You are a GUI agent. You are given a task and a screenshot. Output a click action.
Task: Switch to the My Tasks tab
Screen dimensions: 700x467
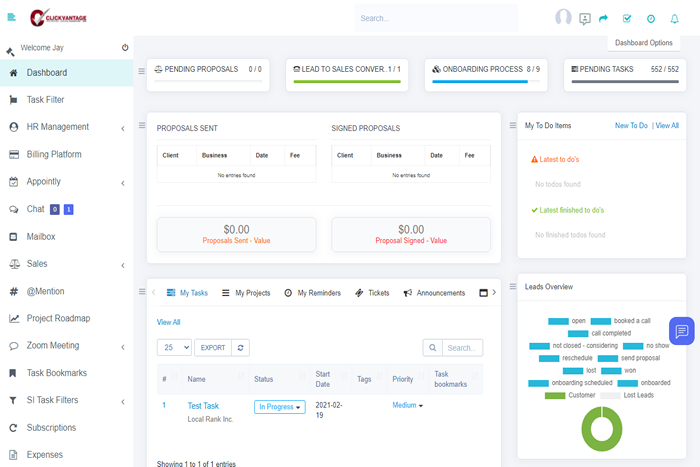click(x=187, y=293)
